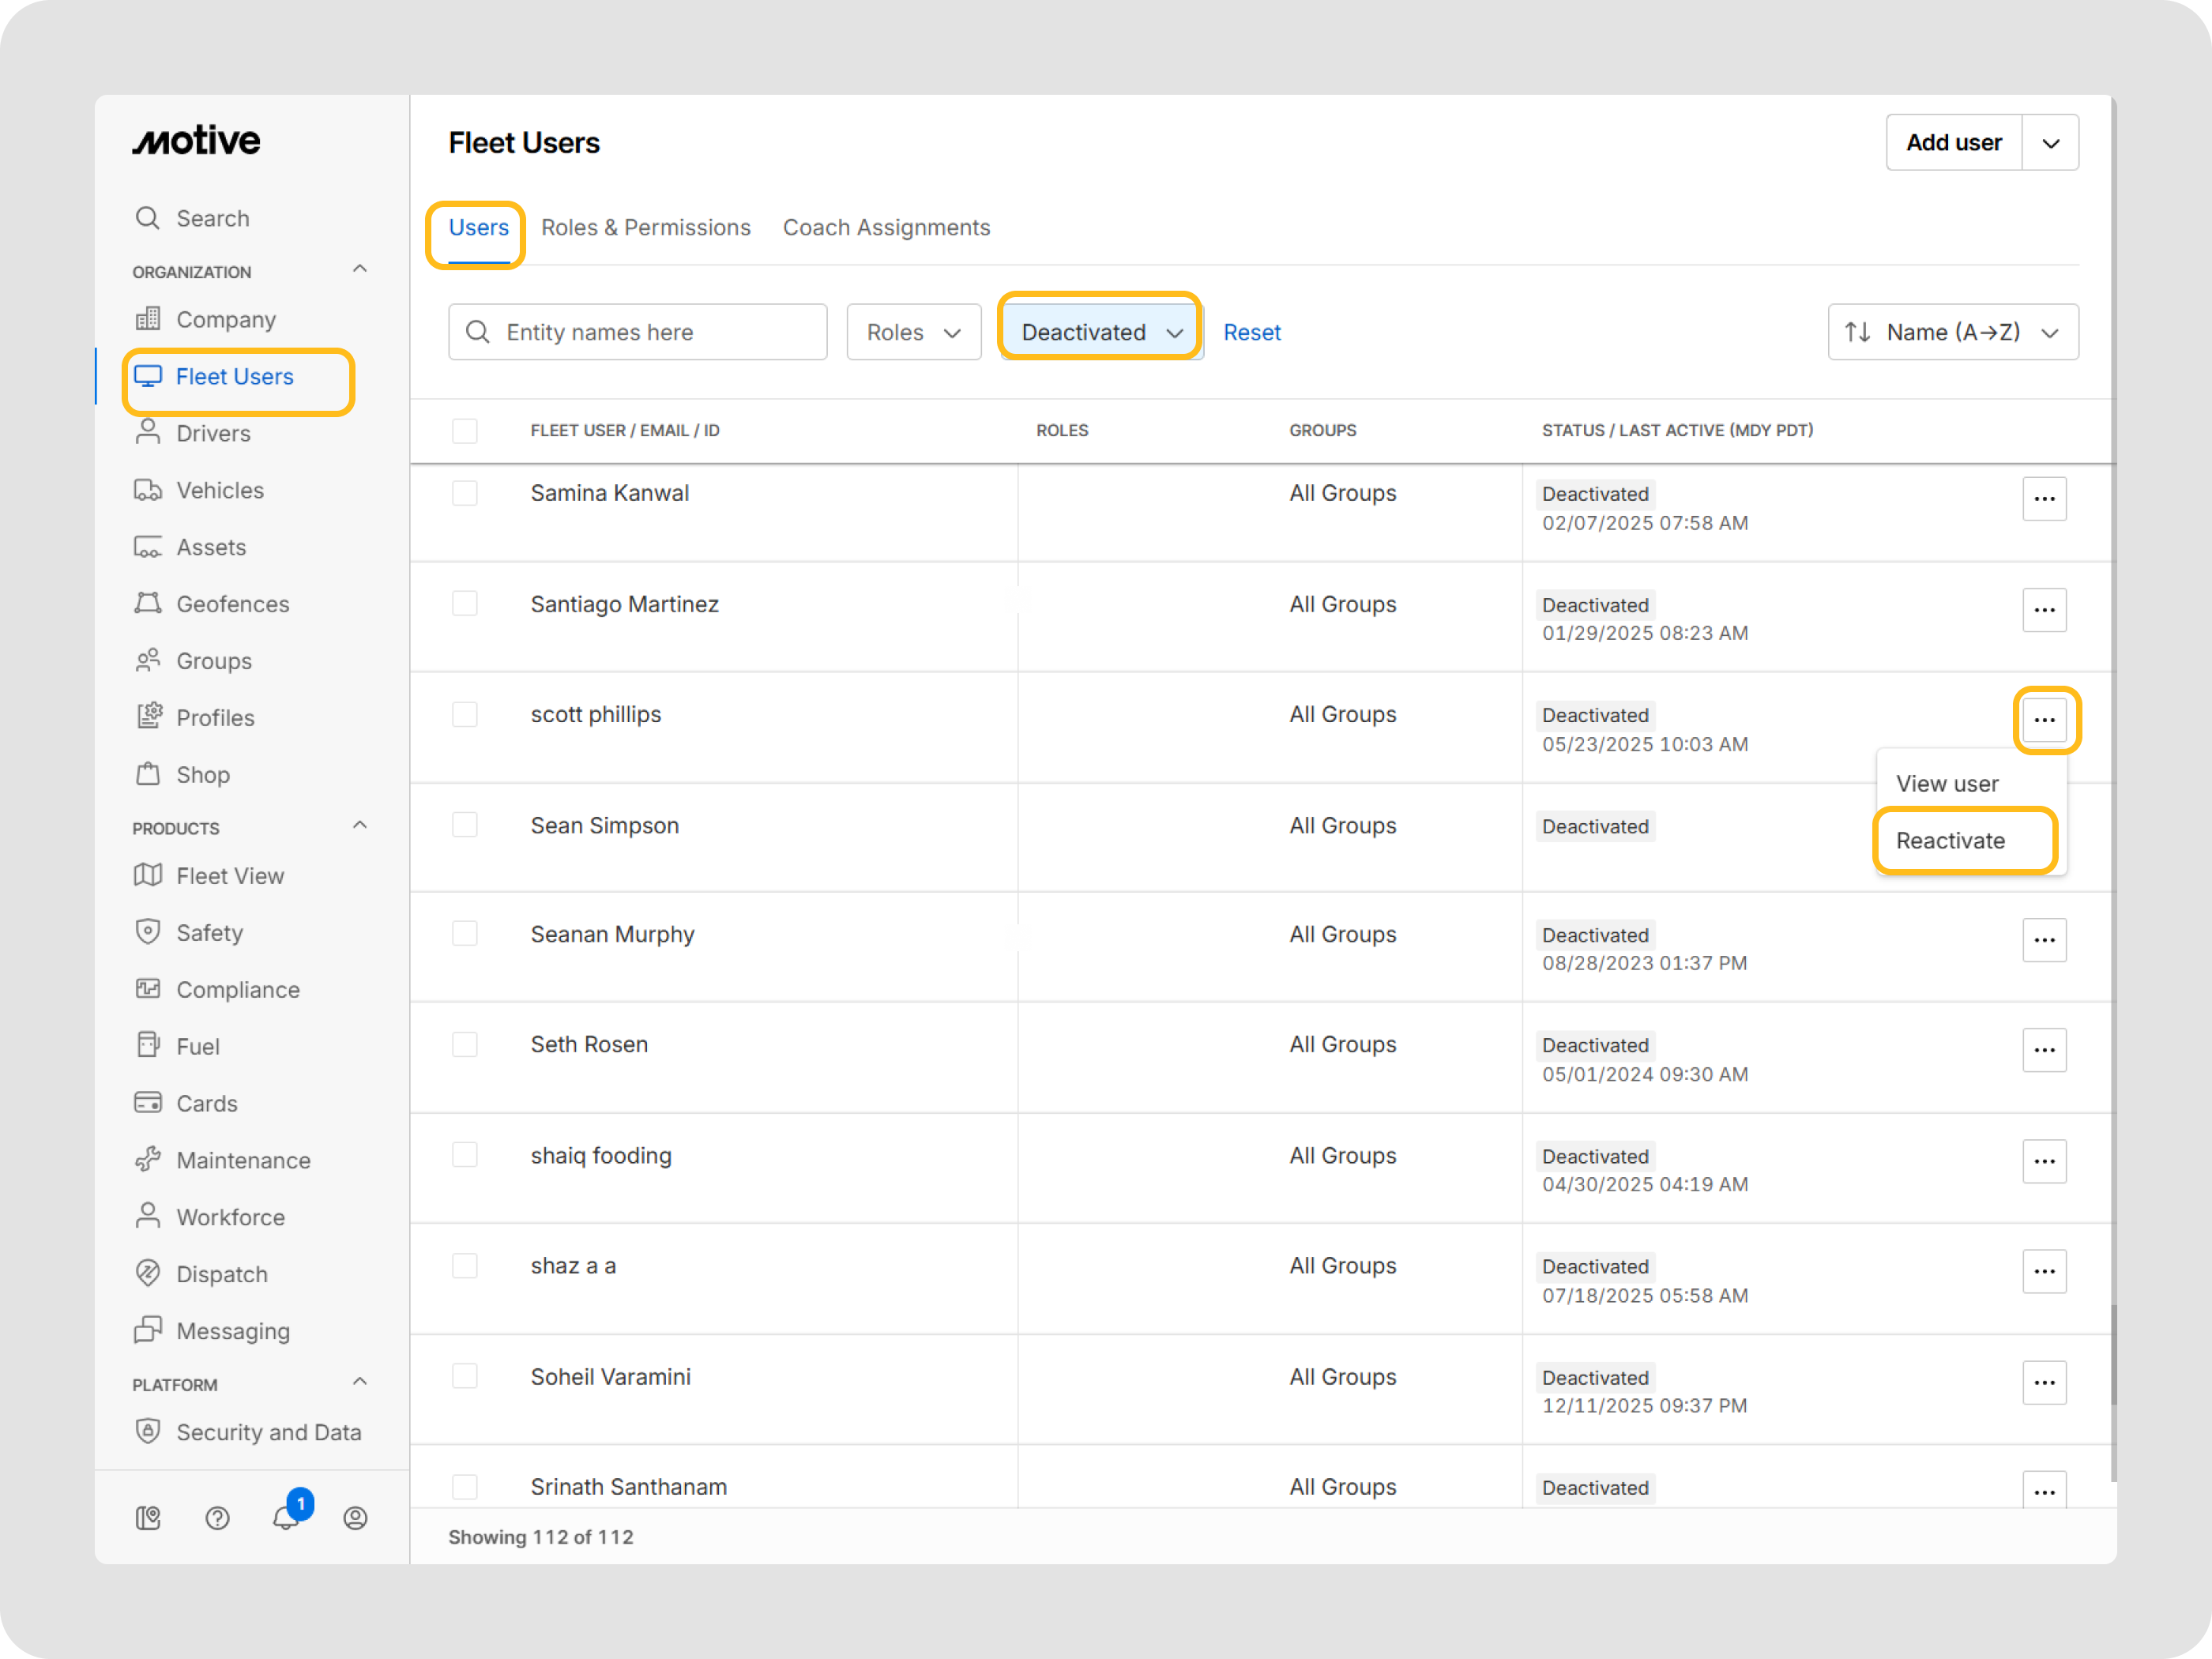Viewport: 2212px width, 1659px height.
Task: Go to Geofences in sidebar
Action: pos(232,604)
